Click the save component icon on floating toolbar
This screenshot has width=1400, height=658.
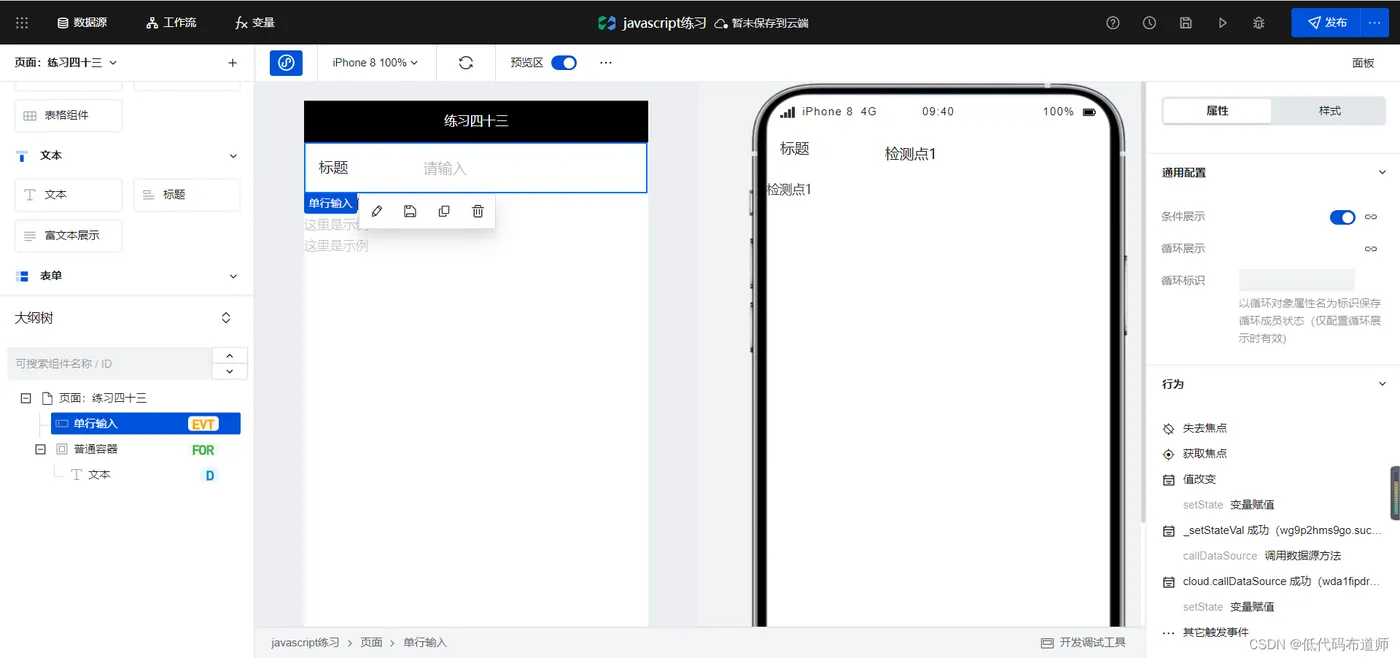[410, 211]
